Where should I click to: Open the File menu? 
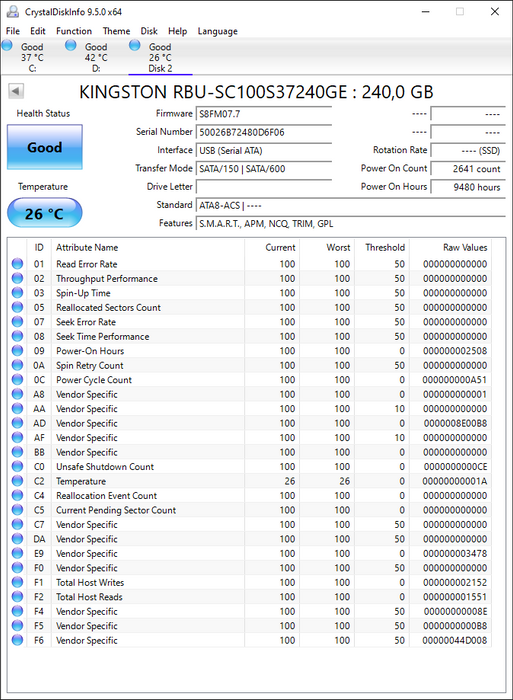pyautogui.click(x=13, y=31)
